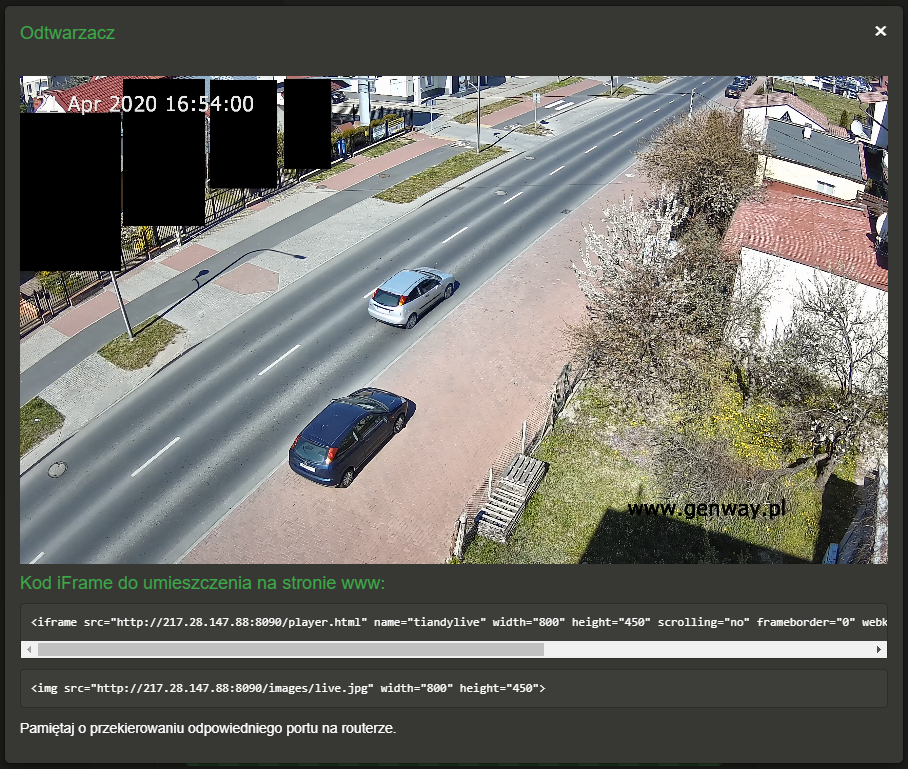Click the left arrow of the code scrollbar

(x=29, y=649)
